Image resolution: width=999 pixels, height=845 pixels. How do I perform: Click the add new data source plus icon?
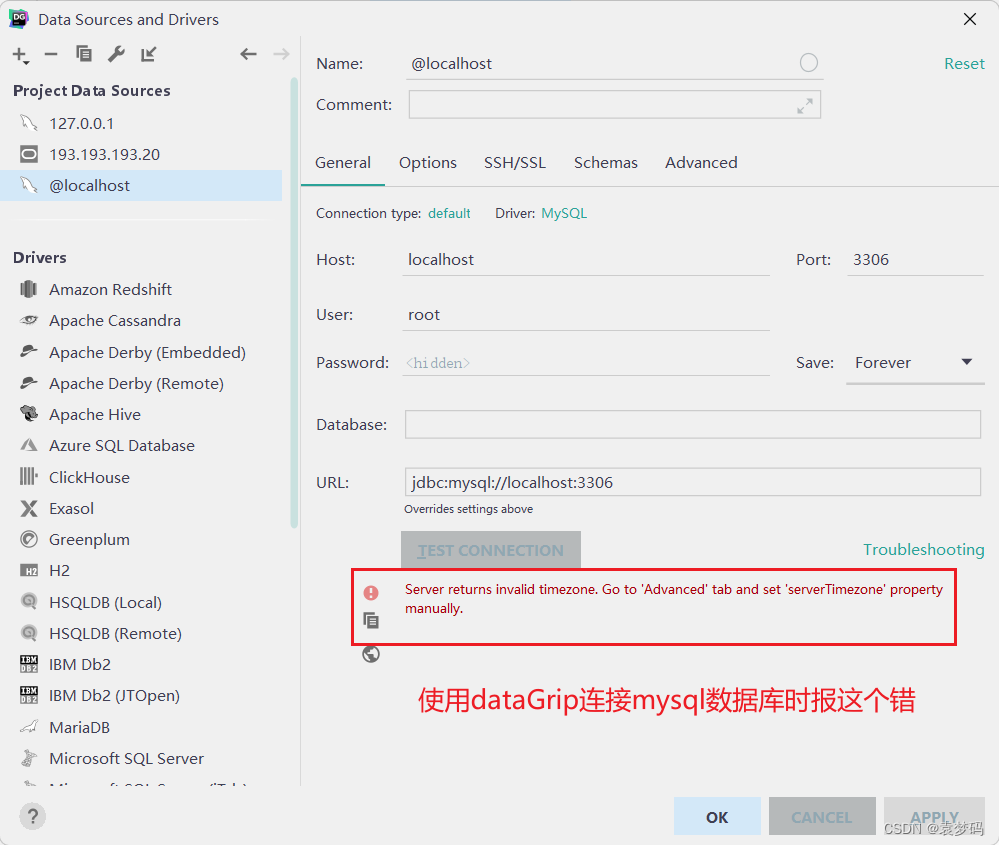(18, 55)
